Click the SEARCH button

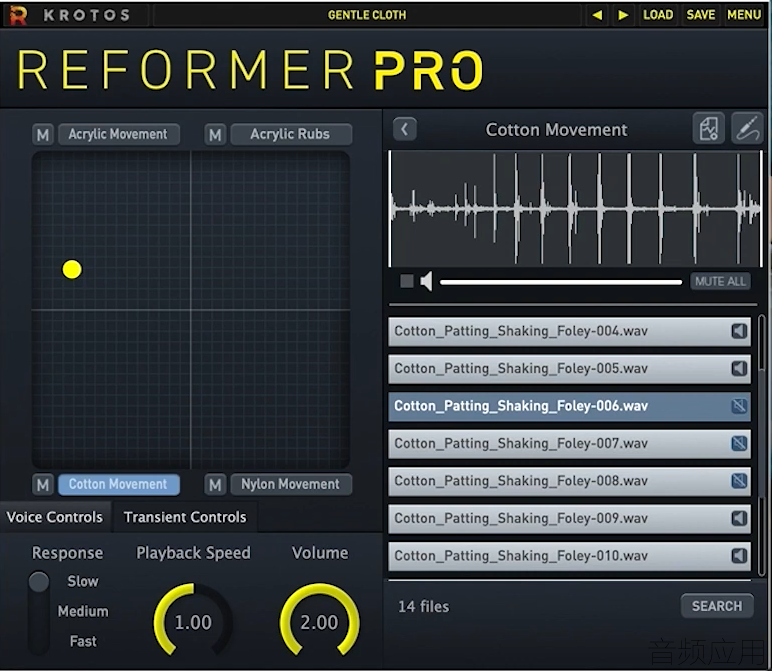tap(717, 606)
